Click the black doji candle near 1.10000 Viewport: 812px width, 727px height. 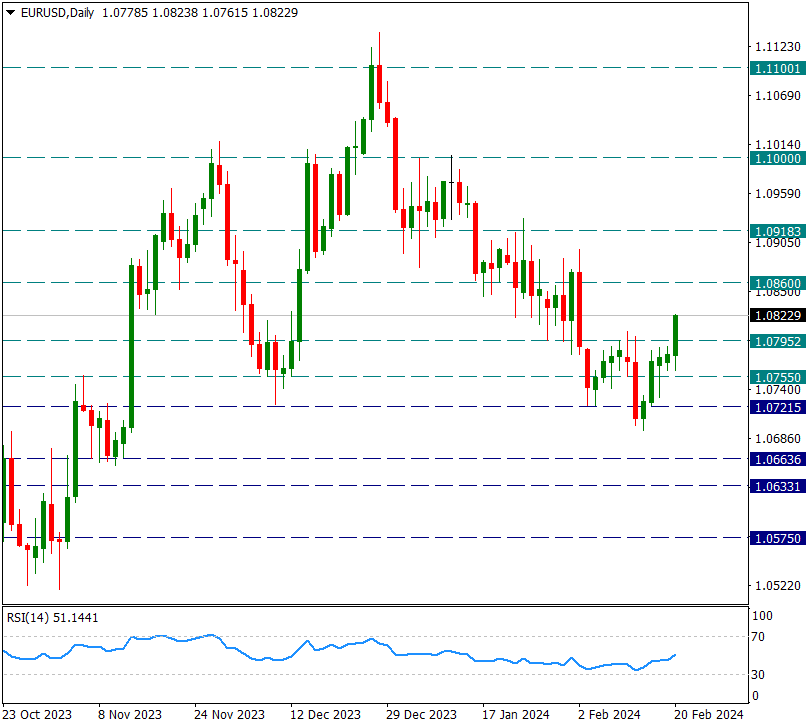(x=452, y=187)
